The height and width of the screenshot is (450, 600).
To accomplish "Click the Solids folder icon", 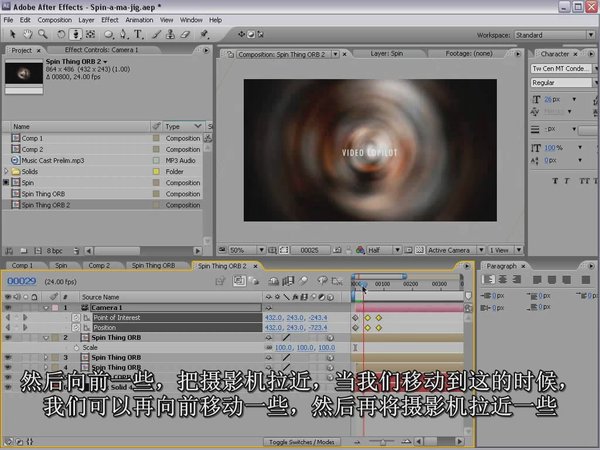I will click(15, 171).
